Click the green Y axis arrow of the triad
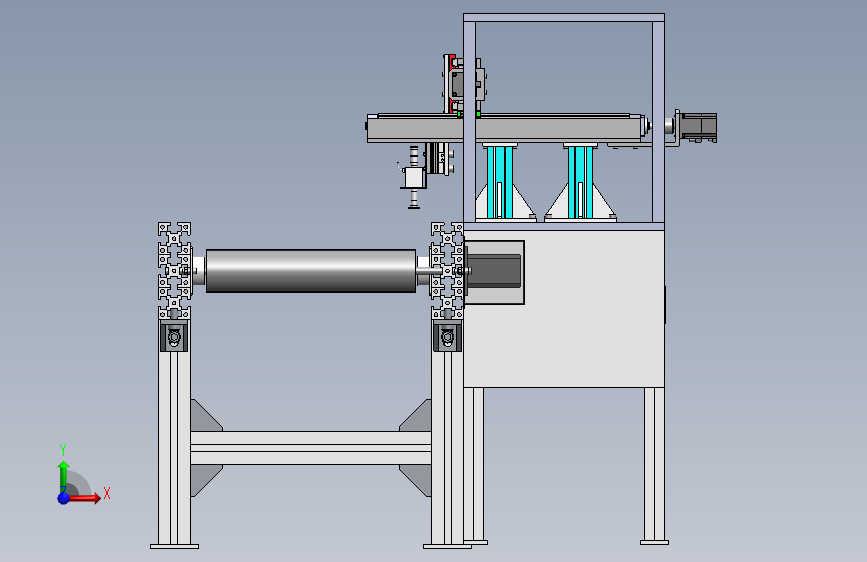The height and width of the screenshot is (562, 867). pyautogui.click(x=64, y=476)
